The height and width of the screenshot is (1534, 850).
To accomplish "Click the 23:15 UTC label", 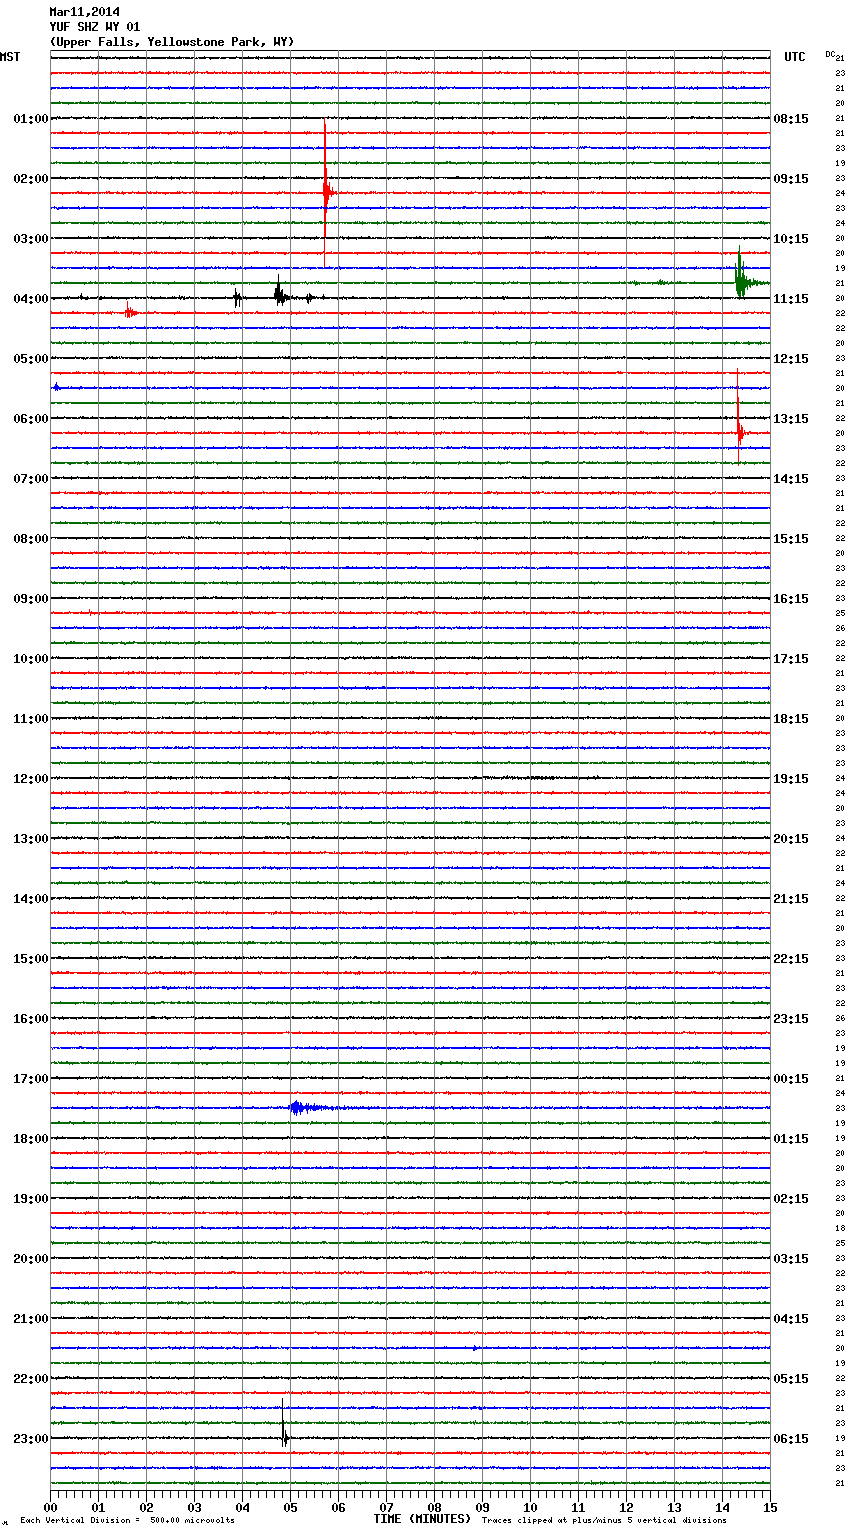I will (791, 1019).
